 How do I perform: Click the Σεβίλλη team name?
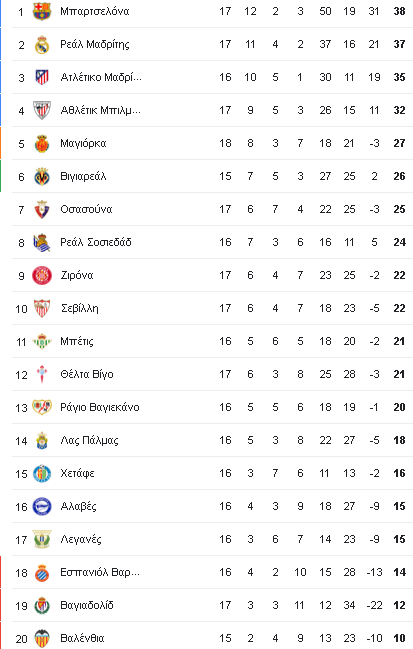point(79,309)
